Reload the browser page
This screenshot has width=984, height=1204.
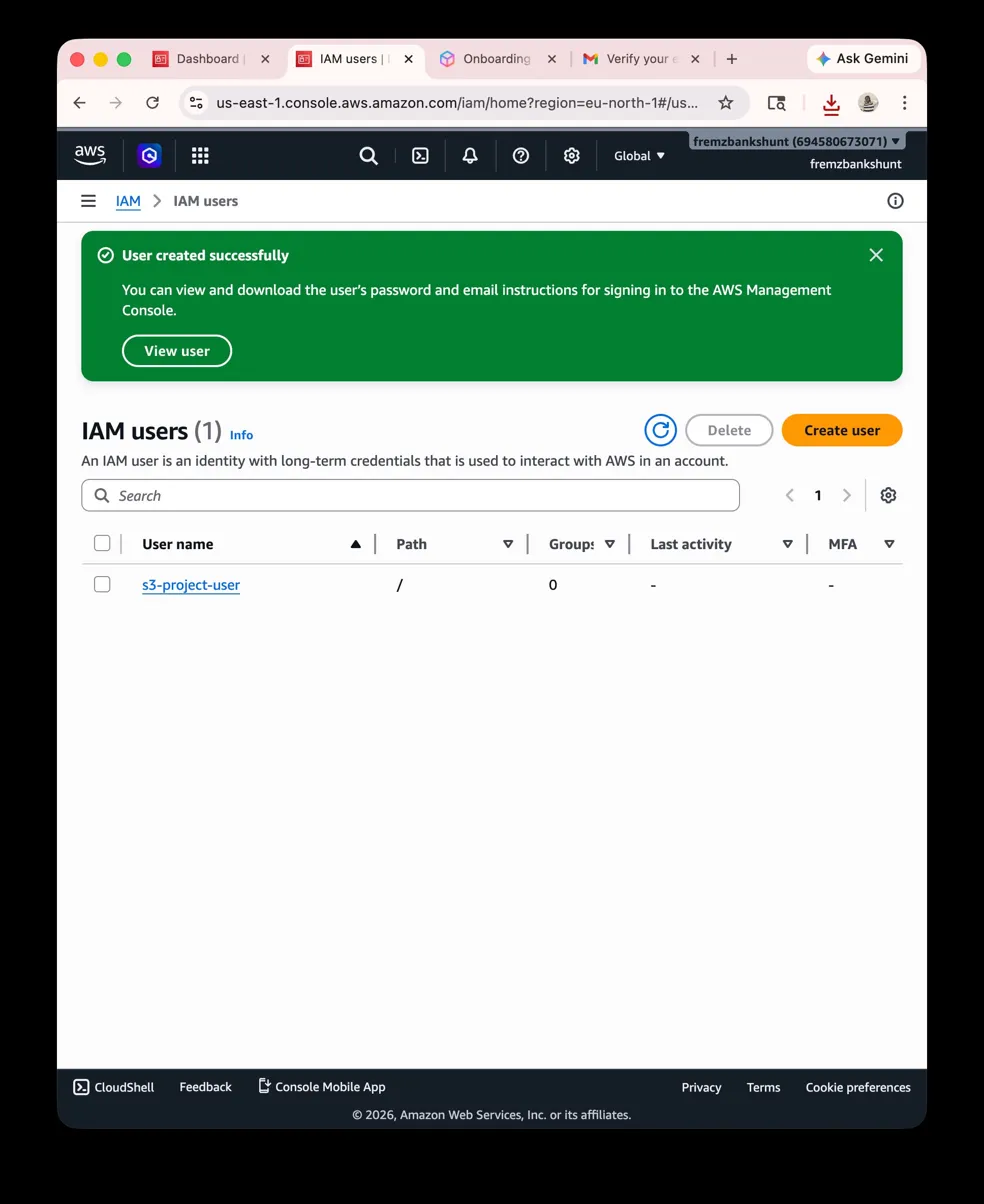pos(152,102)
